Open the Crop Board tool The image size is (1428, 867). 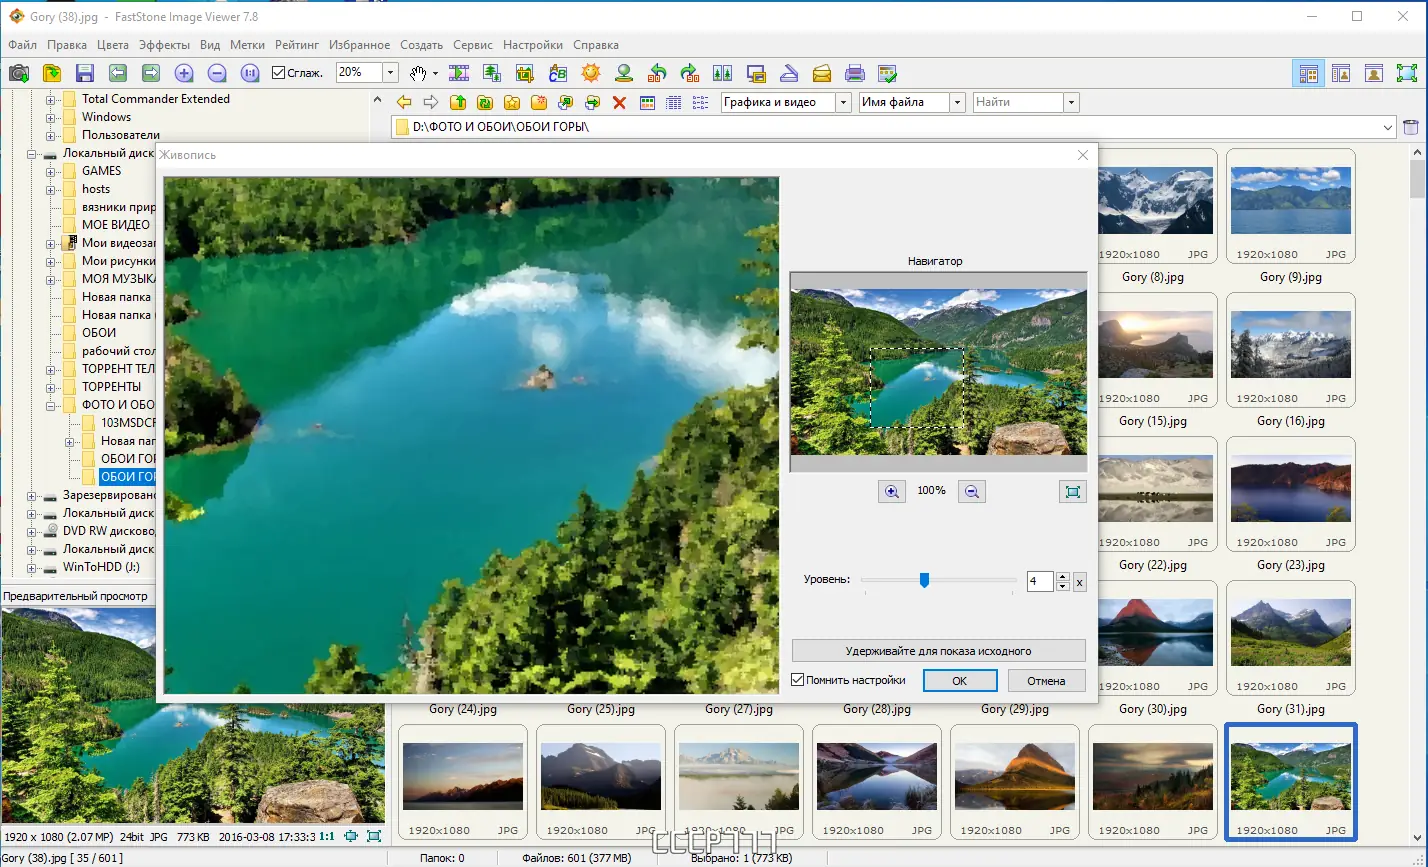tap(526, 72)
